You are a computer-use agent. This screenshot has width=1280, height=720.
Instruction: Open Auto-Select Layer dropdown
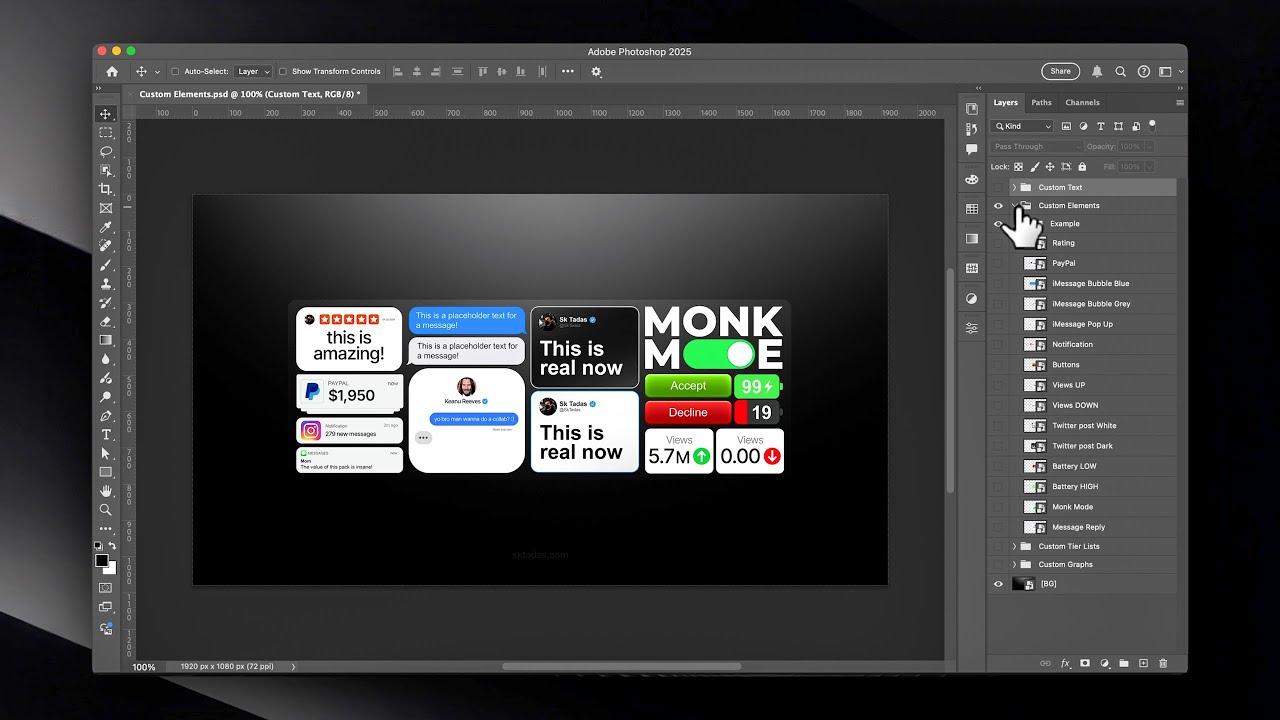click(x=253, y=71)
